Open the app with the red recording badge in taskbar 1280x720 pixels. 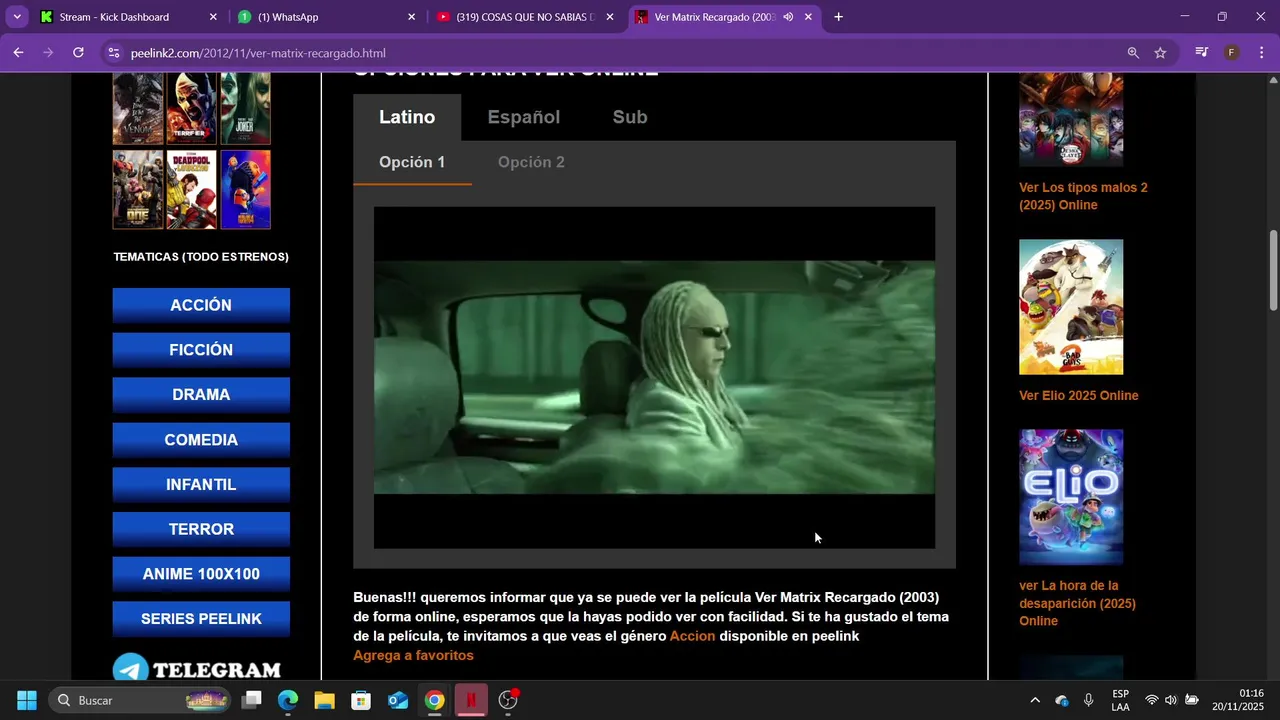click(508, 700)
